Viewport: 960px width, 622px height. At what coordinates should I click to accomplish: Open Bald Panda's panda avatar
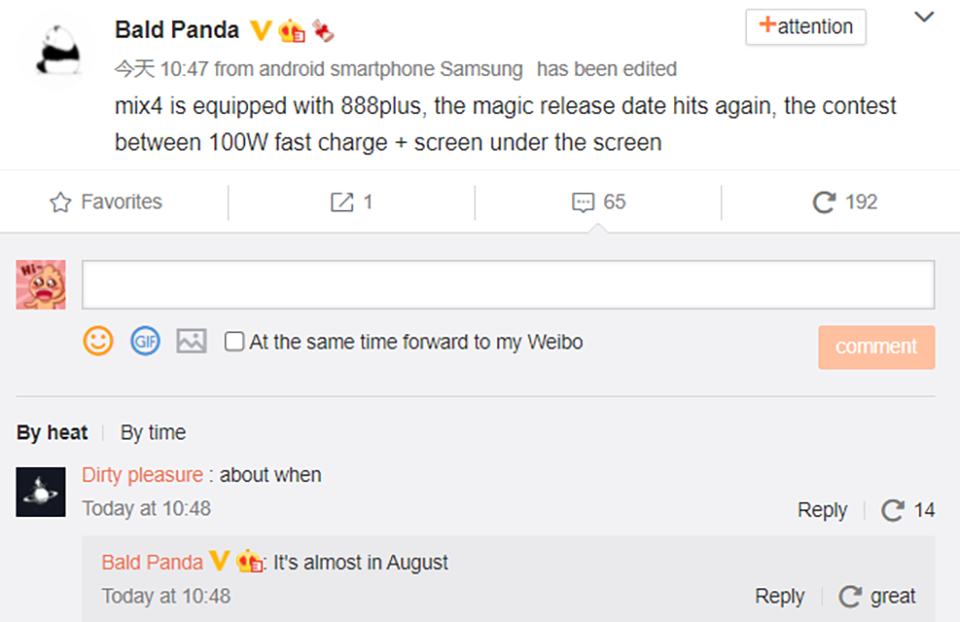59,51
